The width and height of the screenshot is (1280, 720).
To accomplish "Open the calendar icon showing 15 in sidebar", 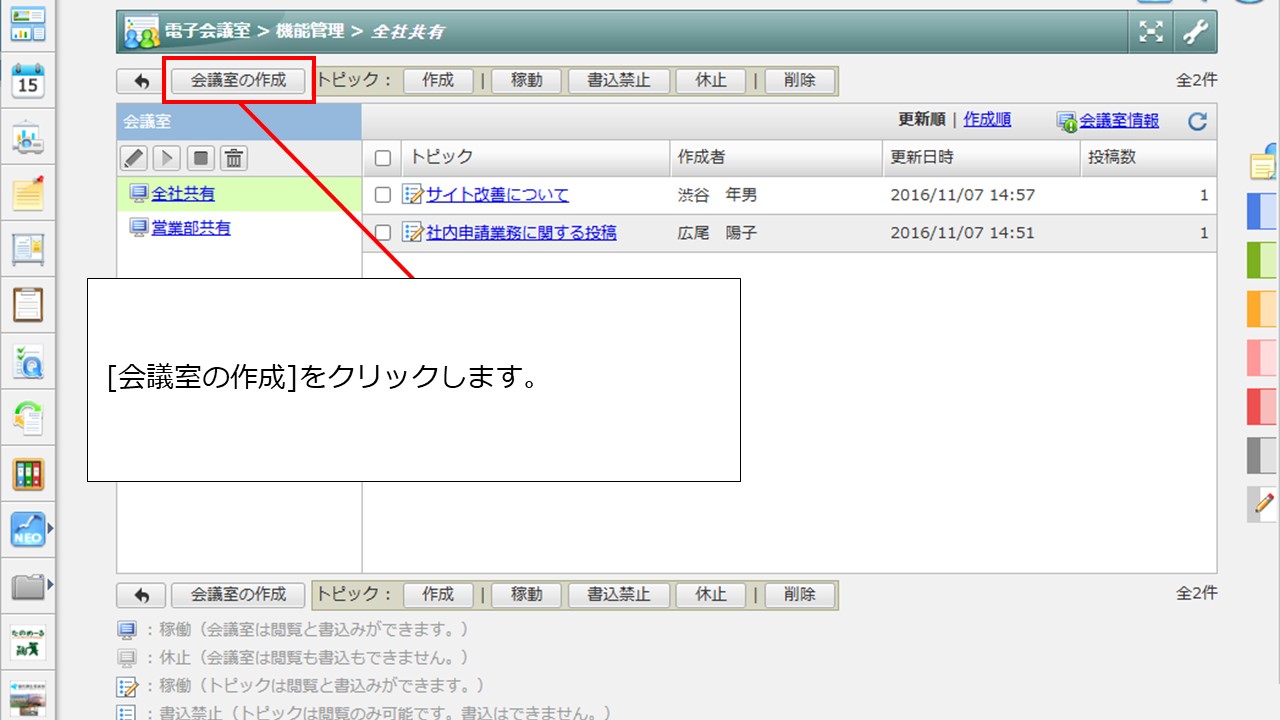I will pos(28,81).
